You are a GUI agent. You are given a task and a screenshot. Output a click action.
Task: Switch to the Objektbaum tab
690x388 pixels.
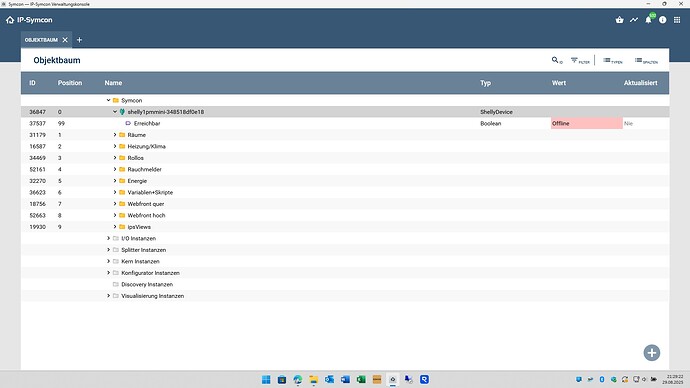[41, 40]
